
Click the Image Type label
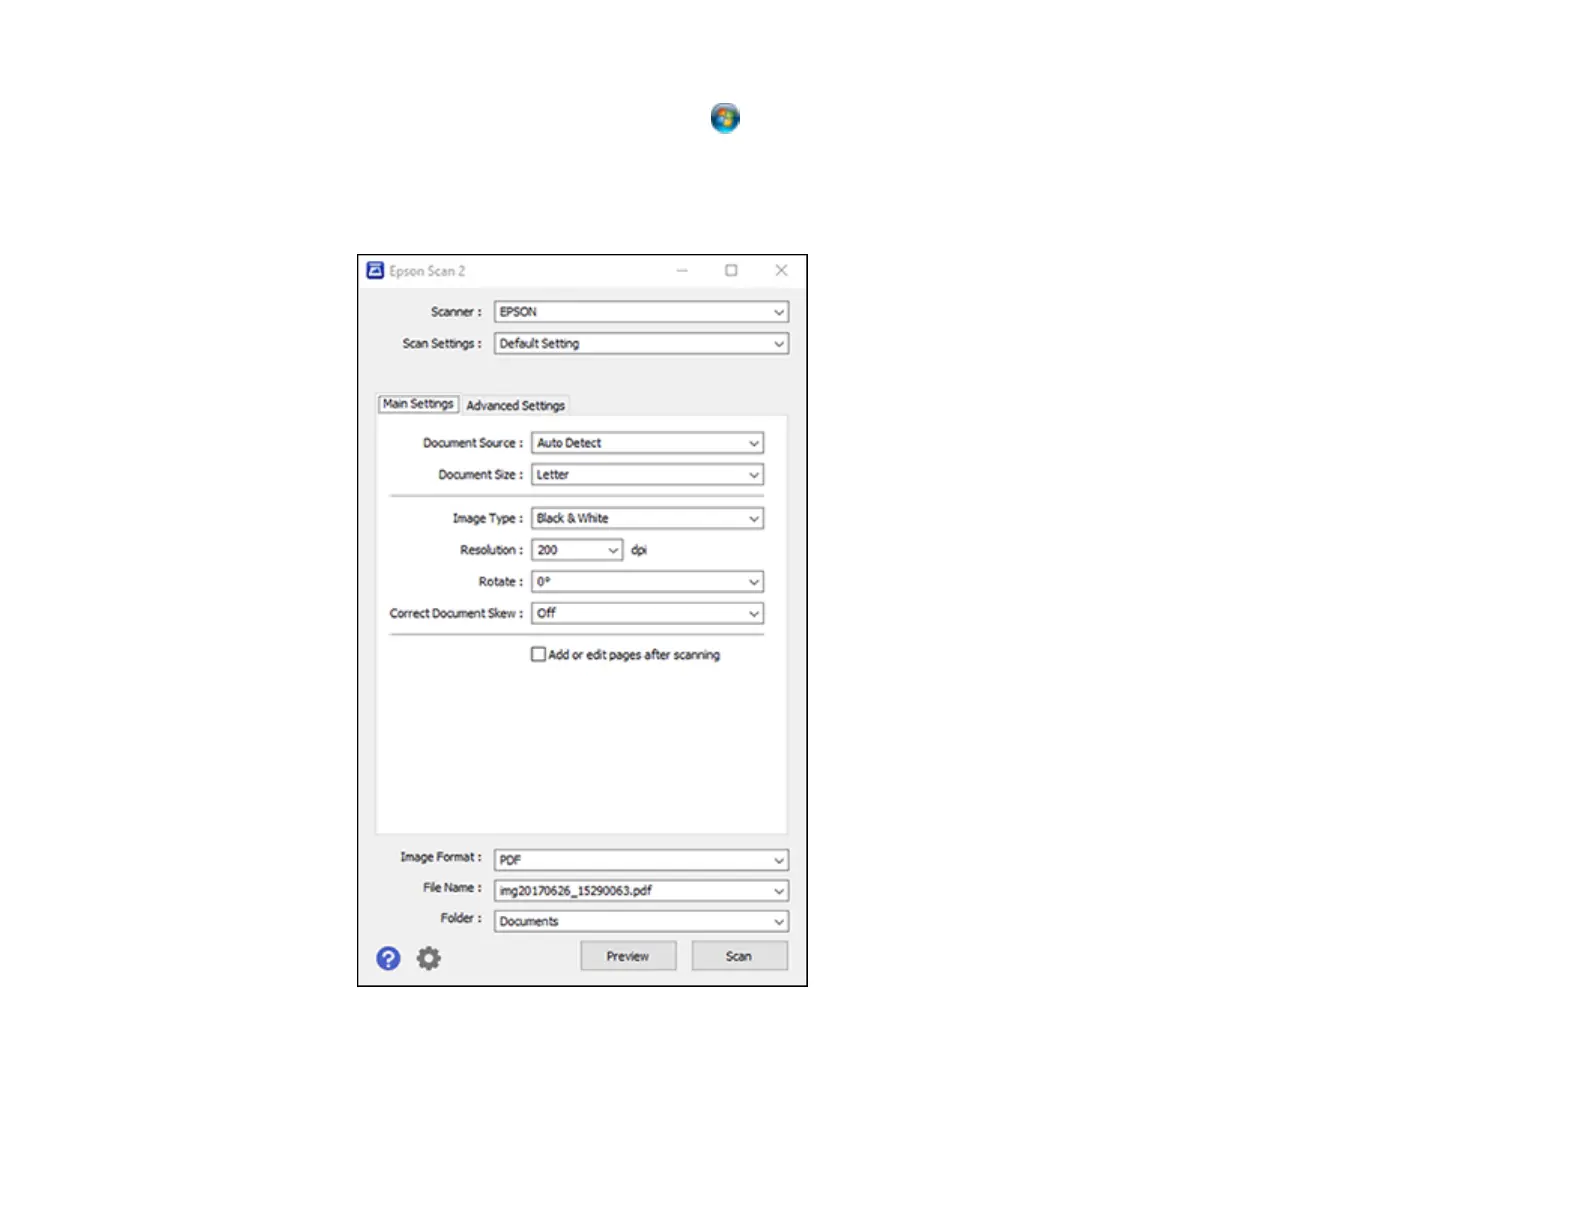pos(488,519)
